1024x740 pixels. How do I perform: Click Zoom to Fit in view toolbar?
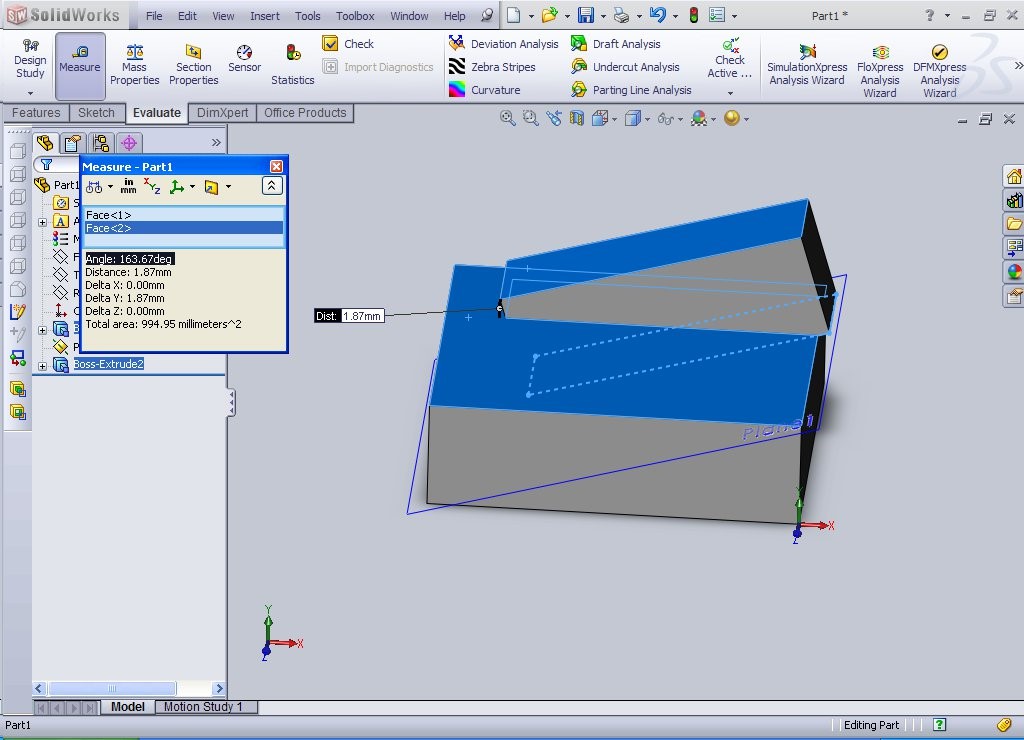click(x=507, y=118)
